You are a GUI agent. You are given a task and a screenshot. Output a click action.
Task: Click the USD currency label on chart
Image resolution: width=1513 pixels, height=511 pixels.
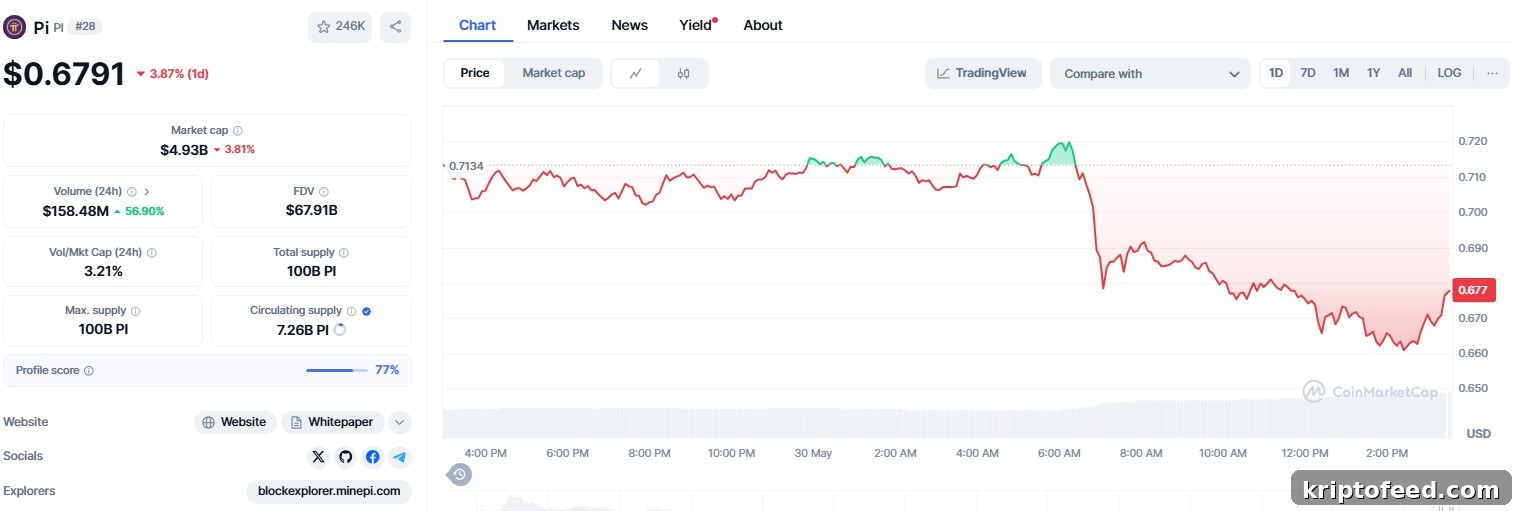click(x=1478, y=433)
